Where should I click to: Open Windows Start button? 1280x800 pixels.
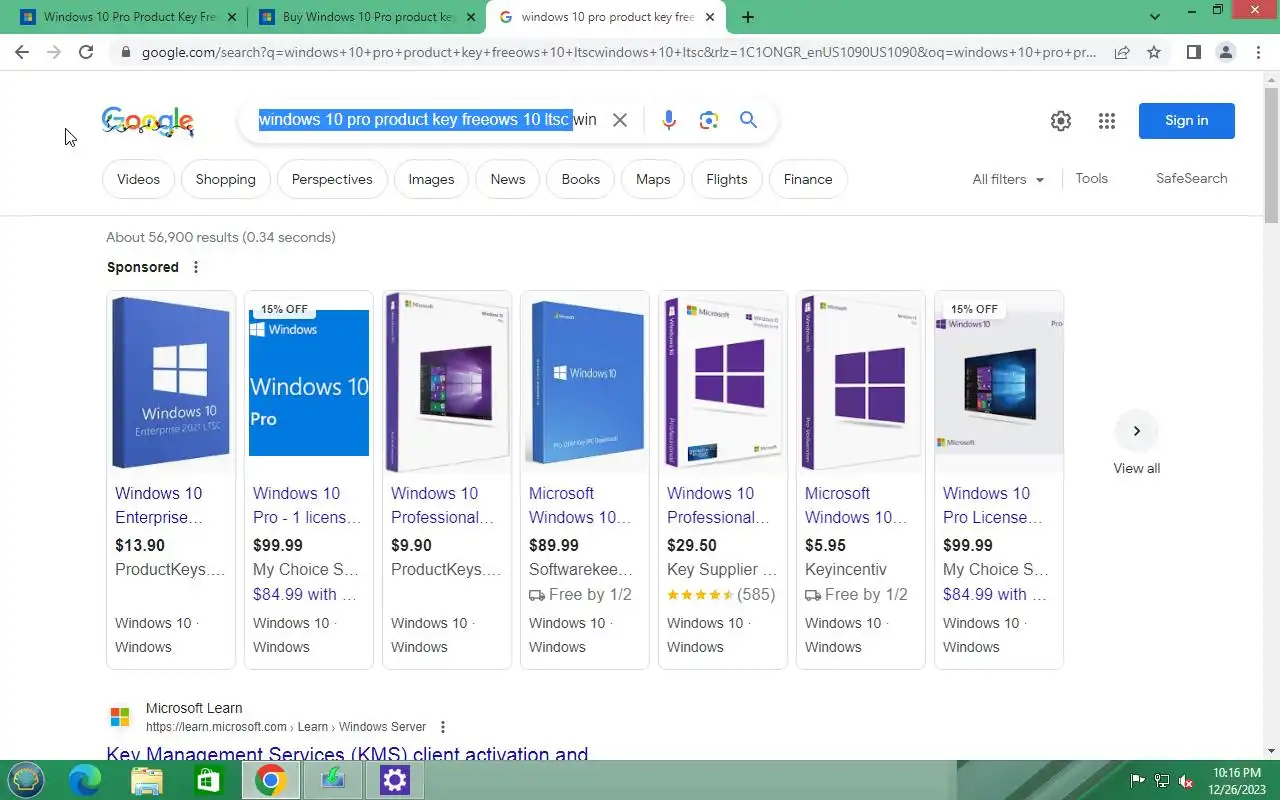pos(26,780)
